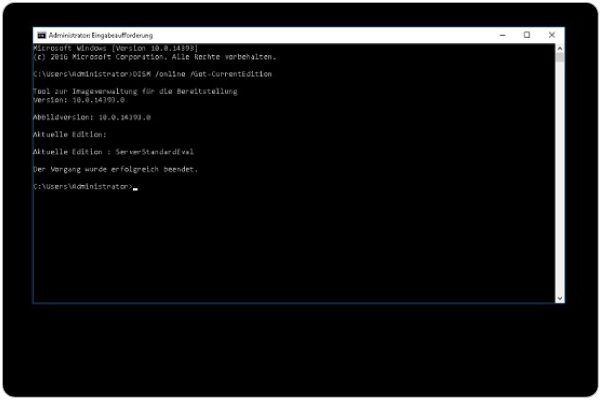
Task: Click the vertical scrollbar thumb
Action: (559, 57)
